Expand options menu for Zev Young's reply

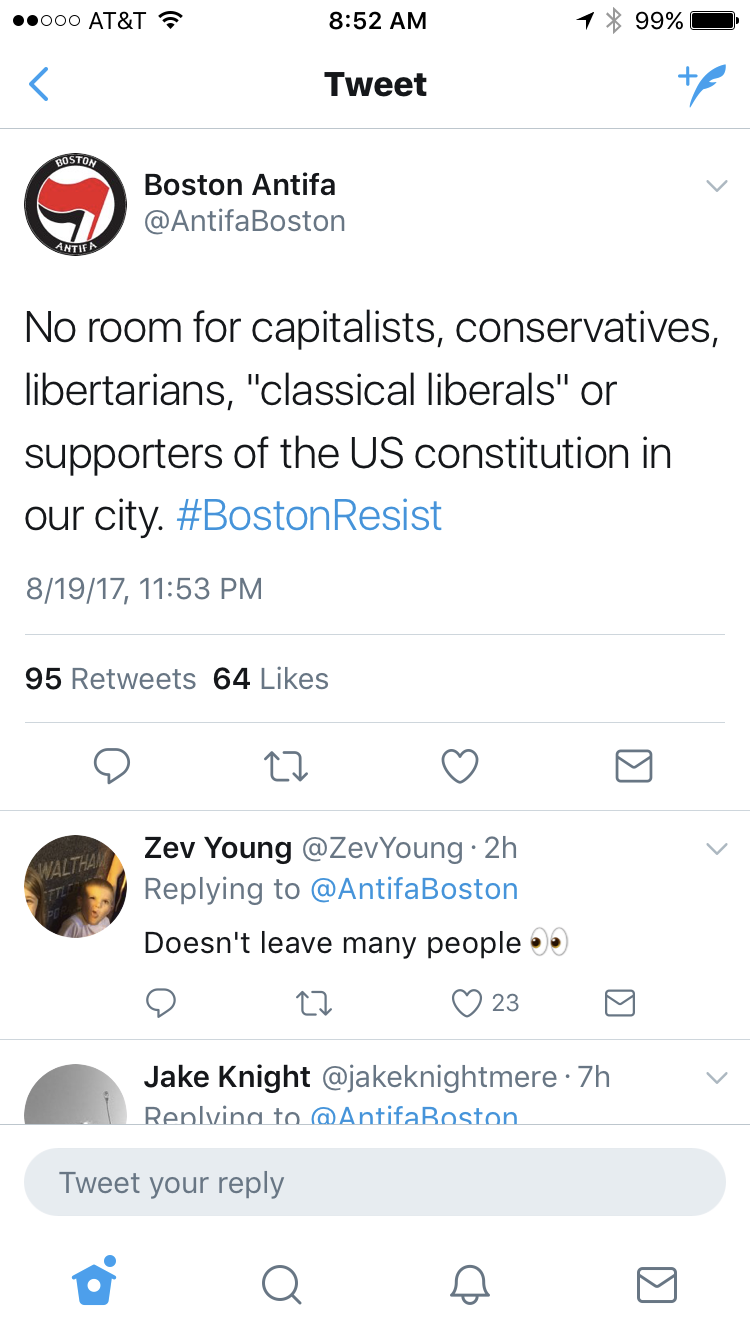(716, 849)
